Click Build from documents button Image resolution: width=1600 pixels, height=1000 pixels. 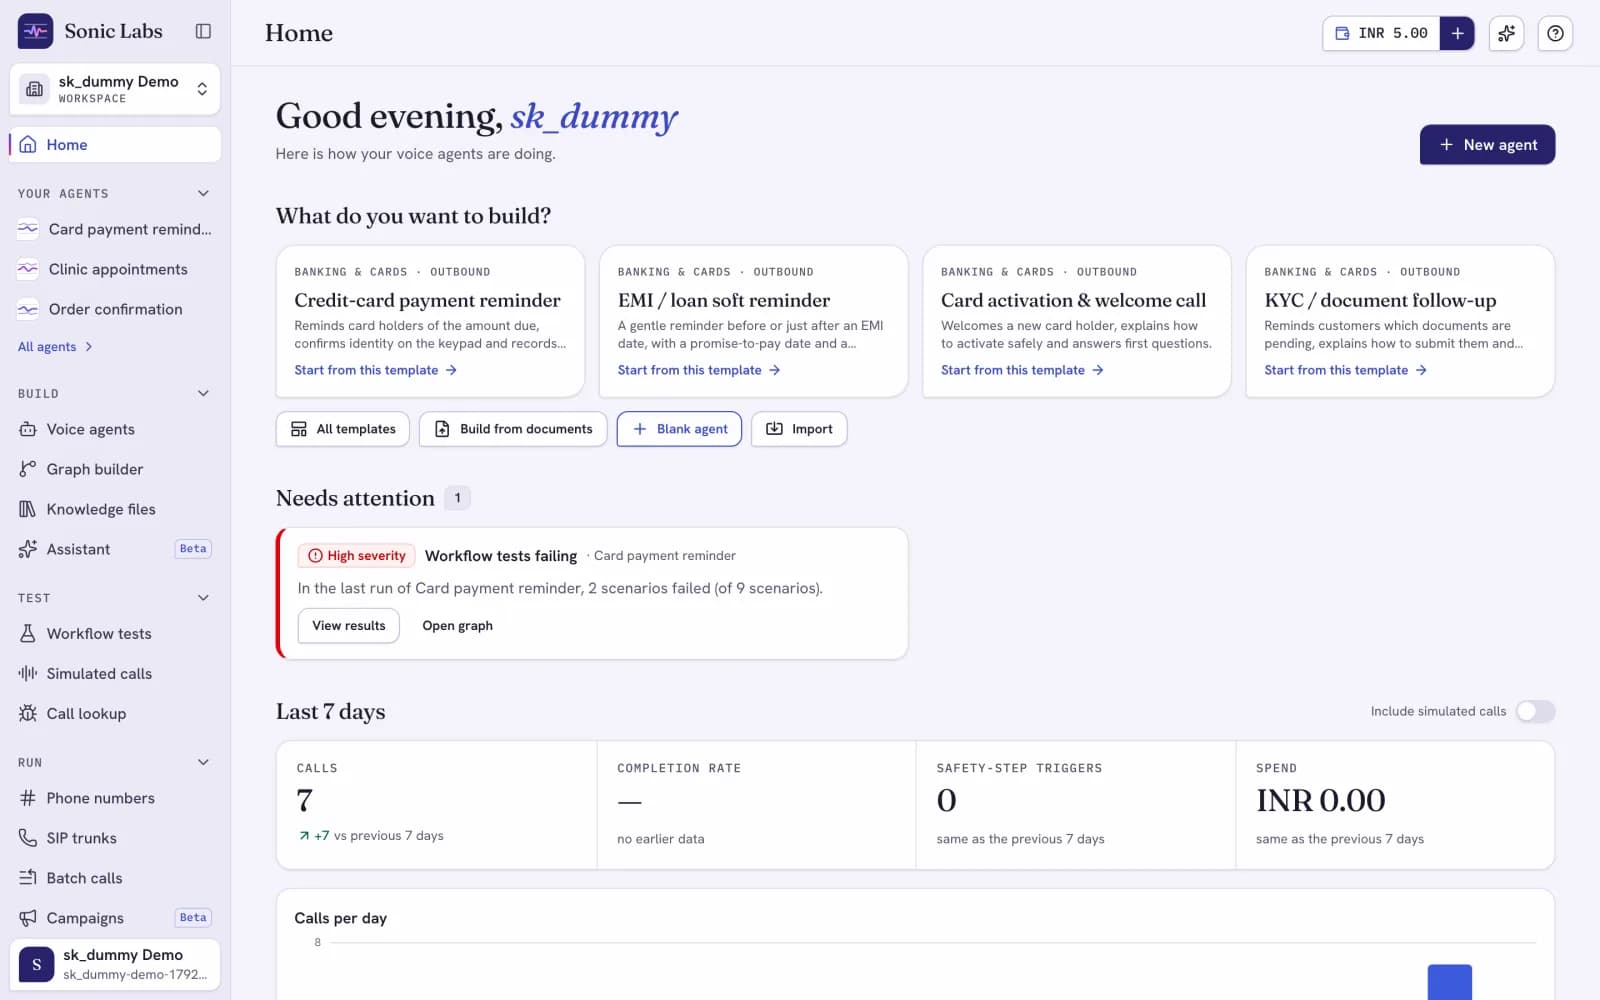[x=513, y=429]
